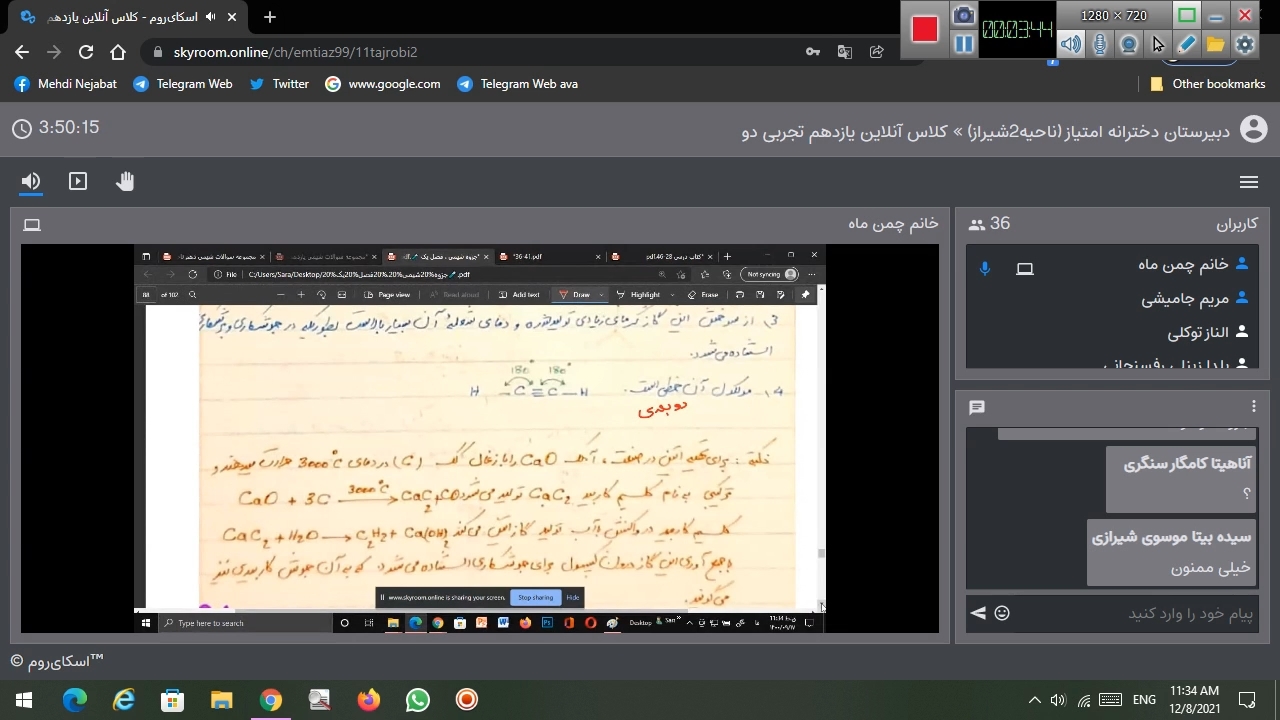Viewport: 1280px width, 720px height.
Task: Open Skyroom hamburger menu
Action: click(x=1248, y=182)
